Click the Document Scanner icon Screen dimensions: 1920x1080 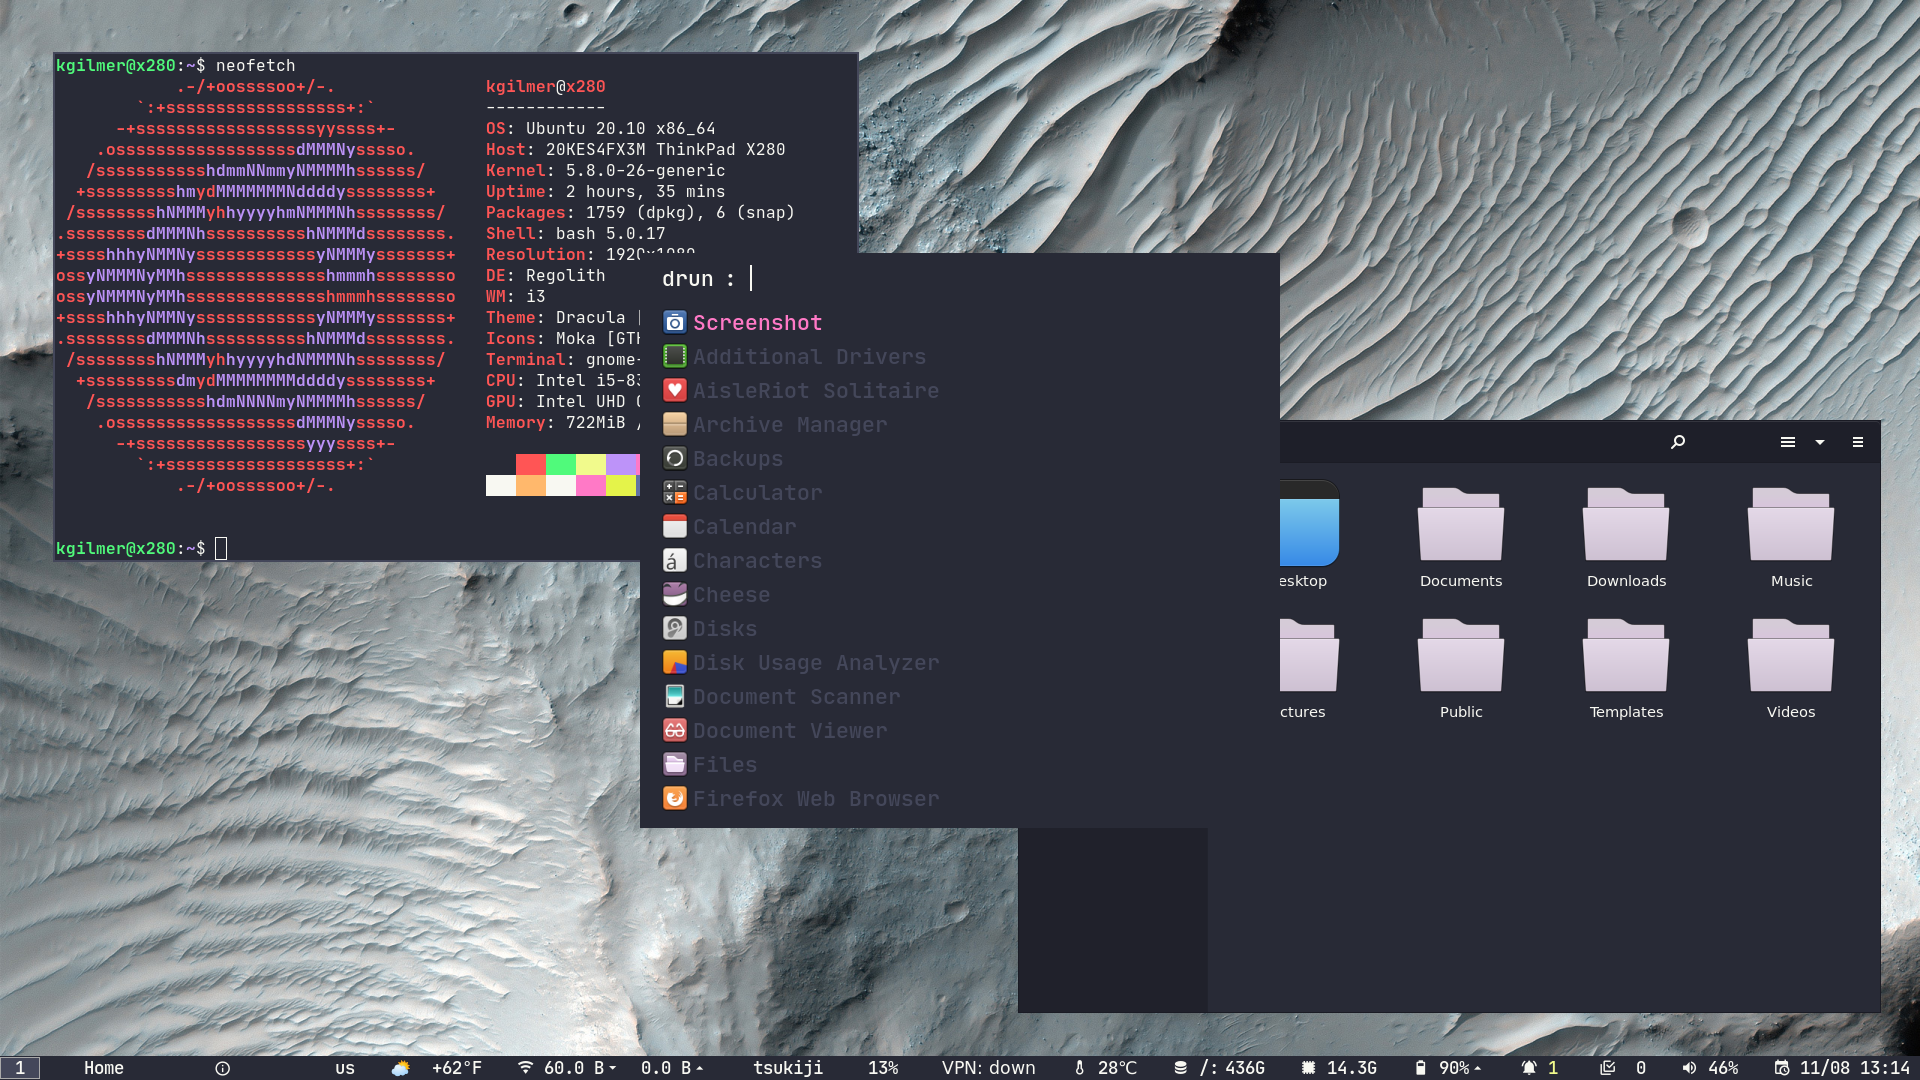click(x=675, y=697)
